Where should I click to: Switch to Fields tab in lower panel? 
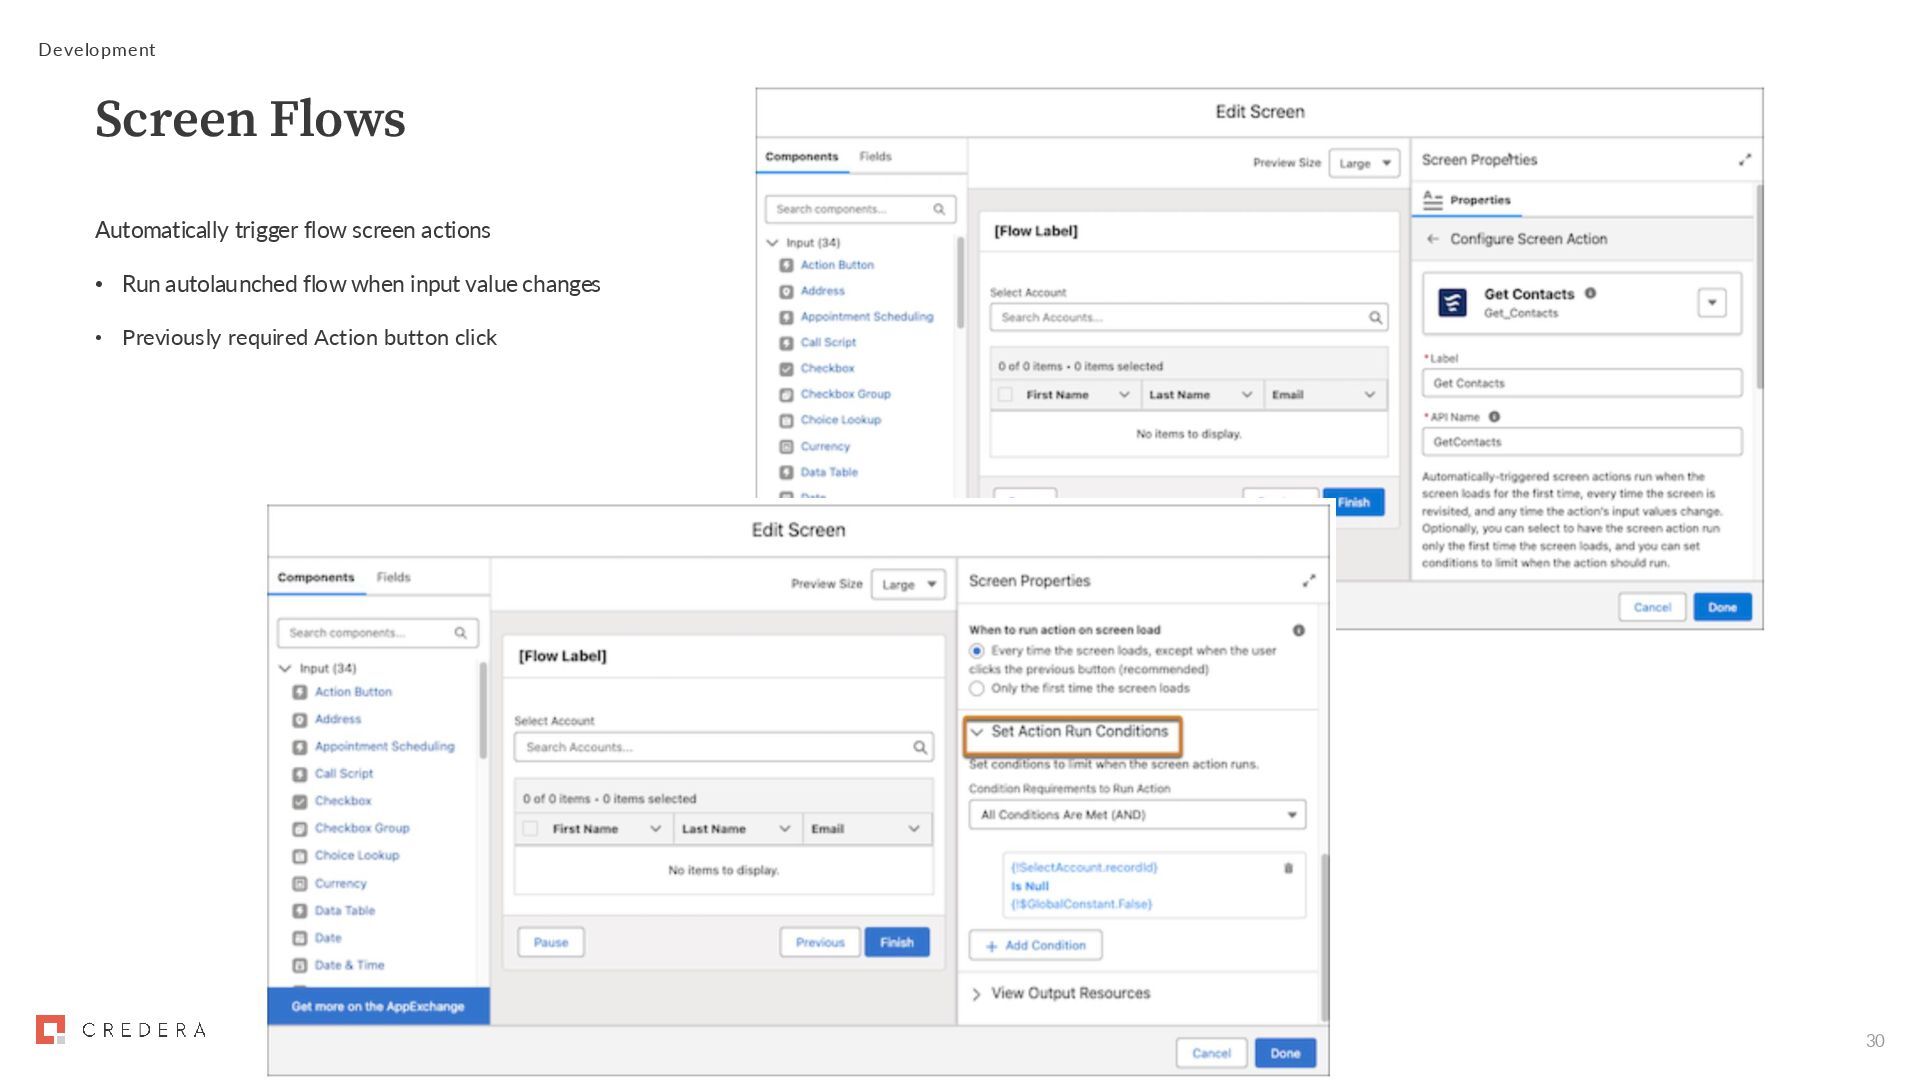tap(393, 577)
